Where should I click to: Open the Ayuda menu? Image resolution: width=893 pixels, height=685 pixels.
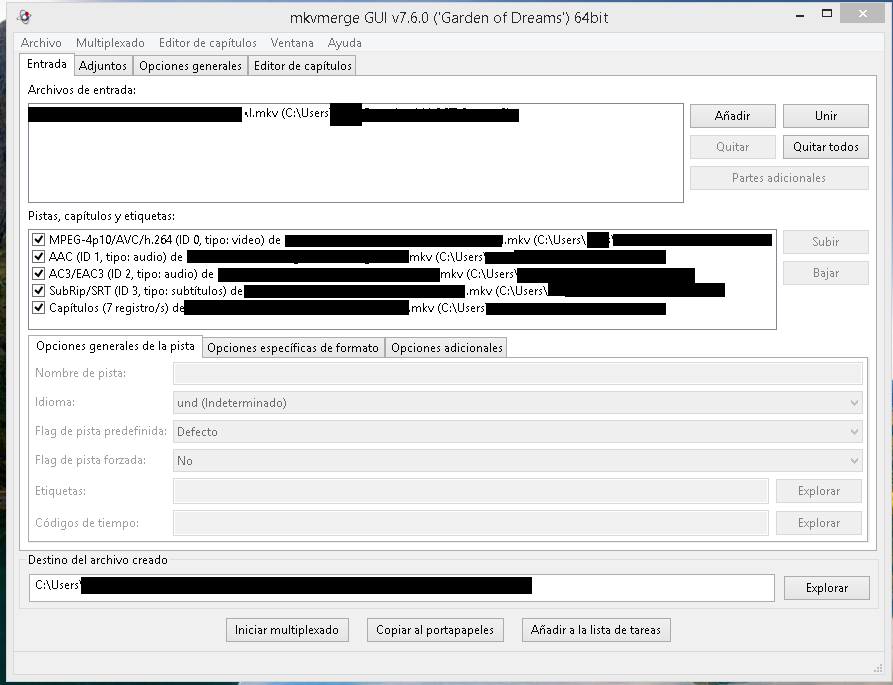tap(345, 43)
